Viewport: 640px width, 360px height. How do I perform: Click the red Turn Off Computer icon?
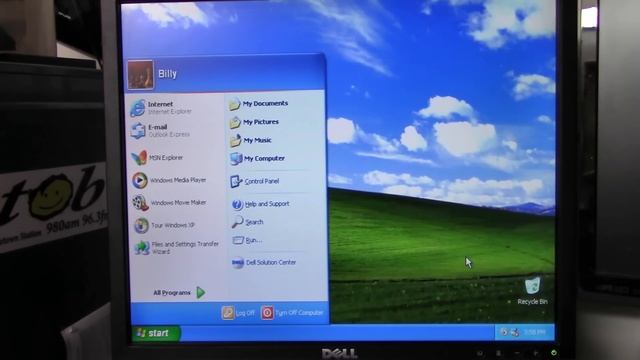coord(267,313)
